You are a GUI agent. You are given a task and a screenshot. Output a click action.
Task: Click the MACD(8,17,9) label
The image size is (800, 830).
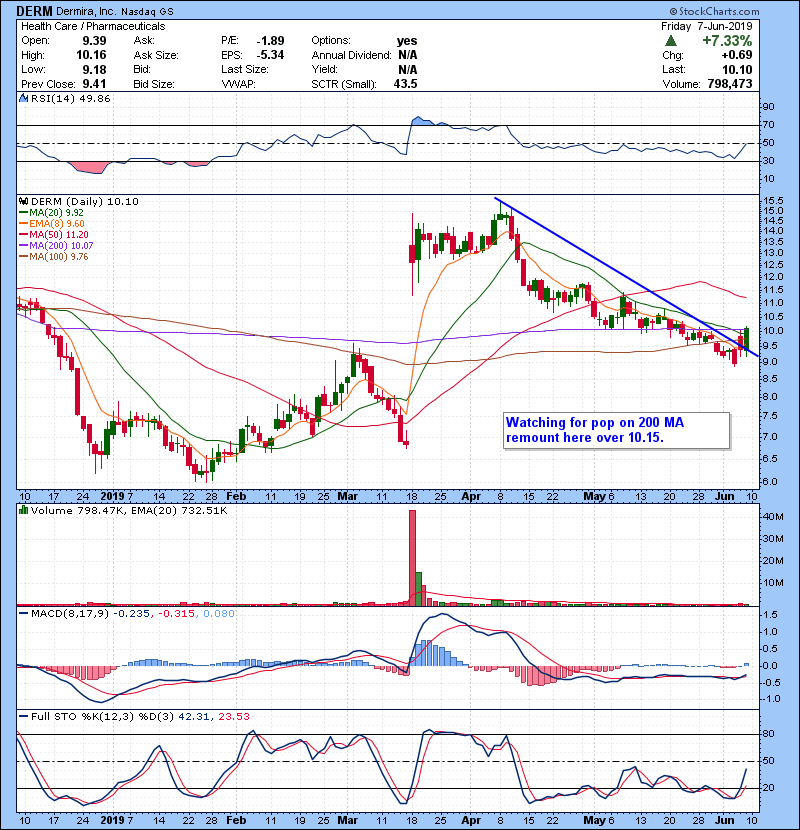coord(70,614)
